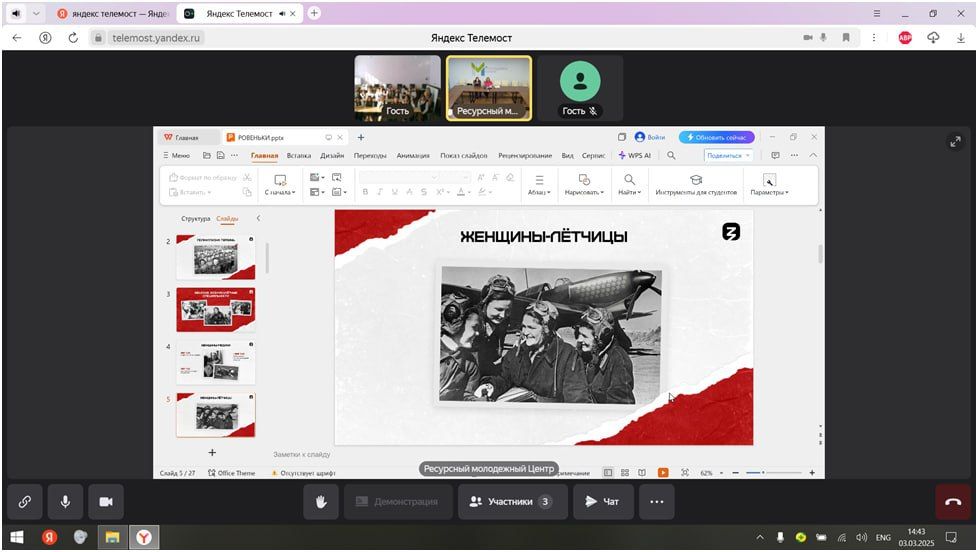The image size is (978, 552).
Task: Open Yandex home button next to back arrow
Action: click(x=45, y=37)
